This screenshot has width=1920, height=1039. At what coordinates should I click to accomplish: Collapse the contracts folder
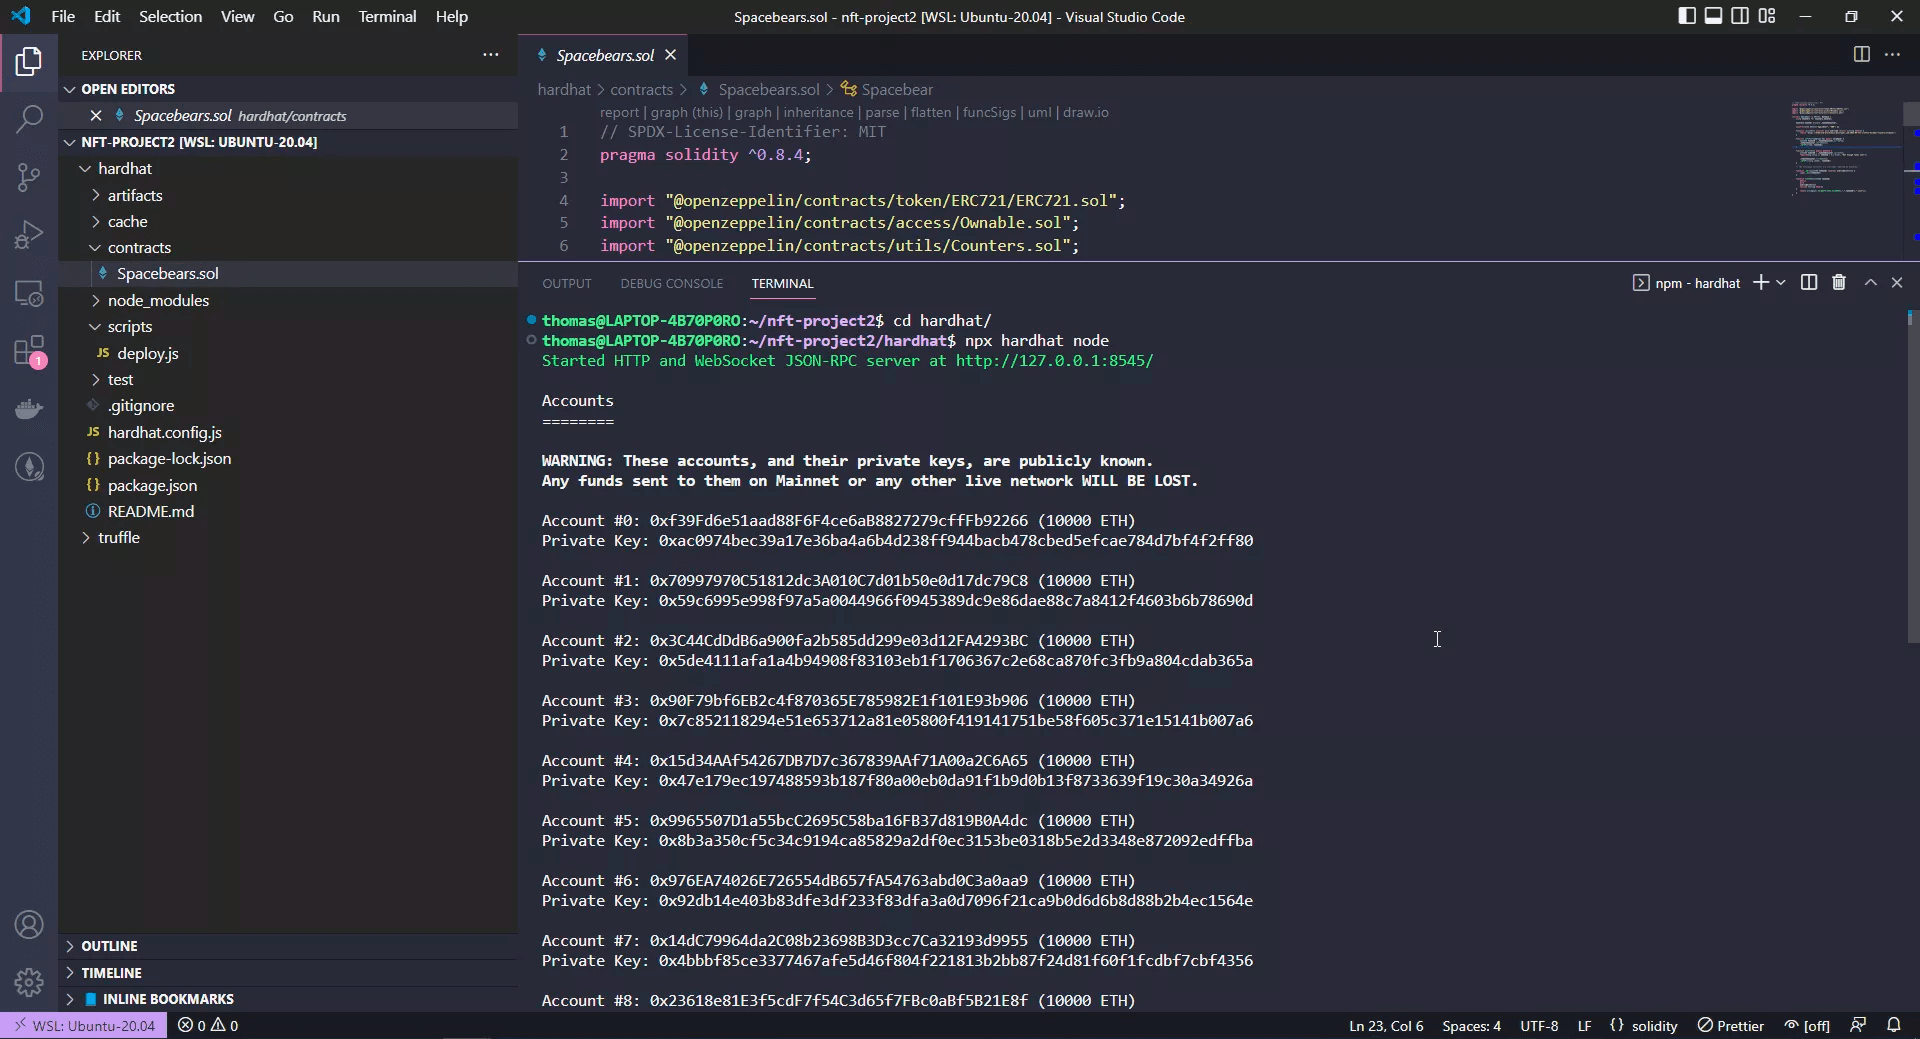(96, 247)
